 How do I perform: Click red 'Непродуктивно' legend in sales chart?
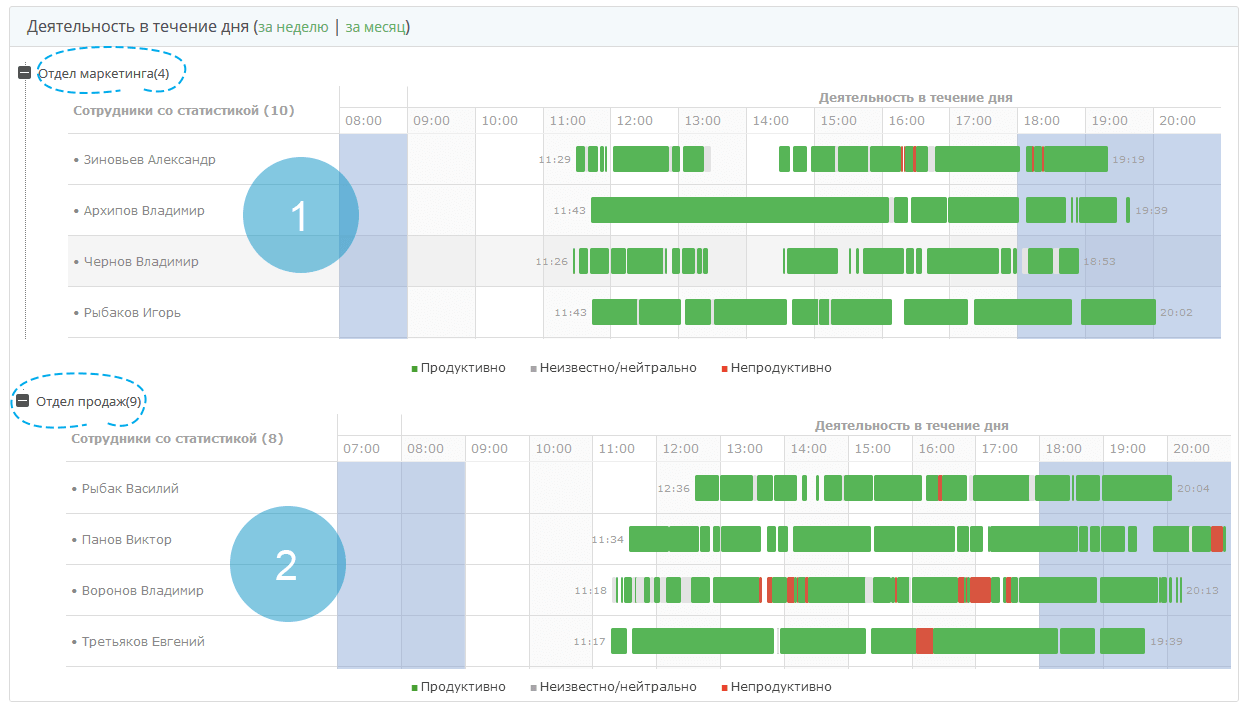[x=776, y=687]
